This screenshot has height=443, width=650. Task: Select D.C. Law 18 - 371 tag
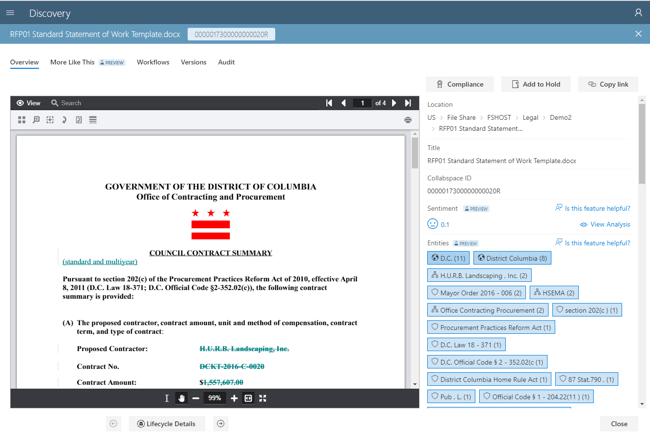click(x=466, y=344)
